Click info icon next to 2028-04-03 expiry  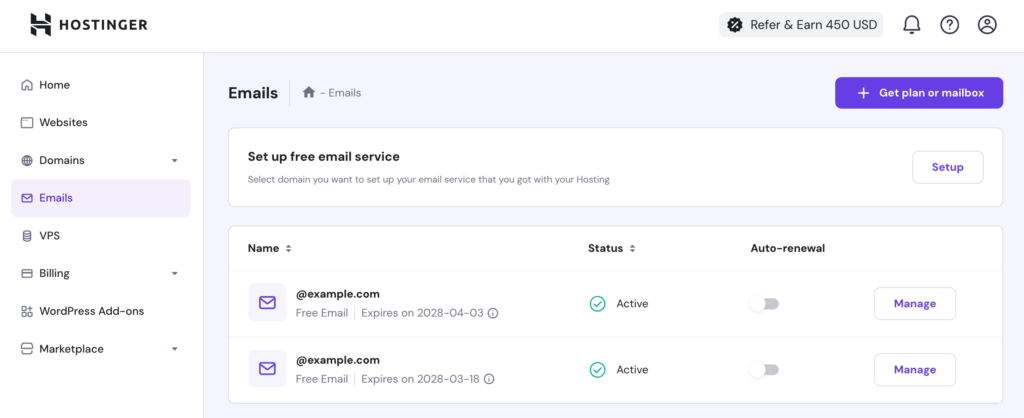click(x=492, y=313)
